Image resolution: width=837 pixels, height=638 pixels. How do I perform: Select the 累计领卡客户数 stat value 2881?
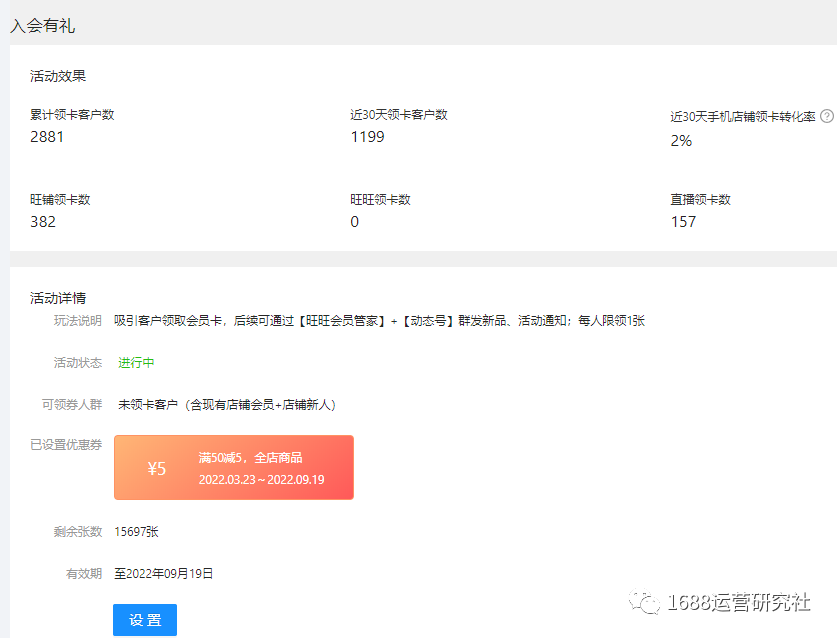coord(46,137)
